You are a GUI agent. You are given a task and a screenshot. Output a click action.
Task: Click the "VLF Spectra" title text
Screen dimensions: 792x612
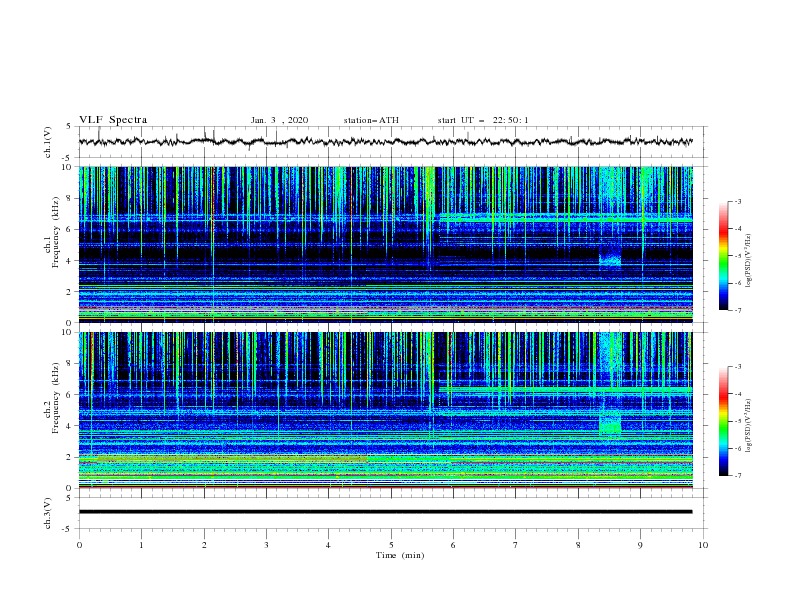pos(113,120)
